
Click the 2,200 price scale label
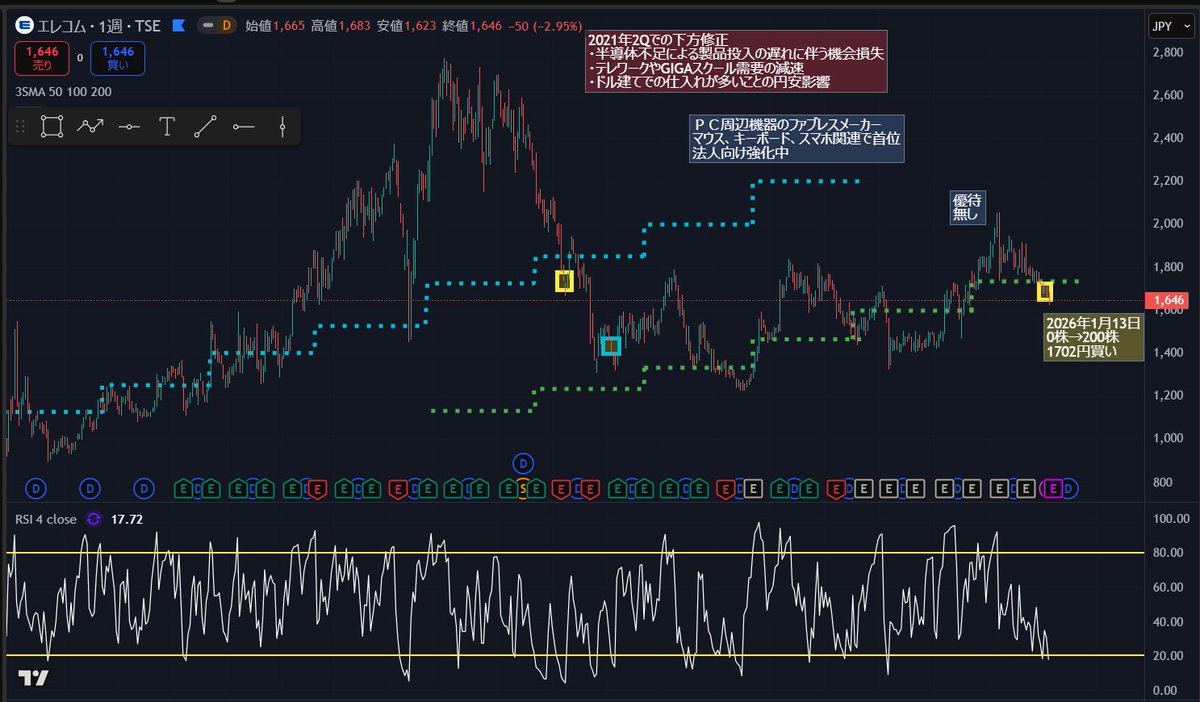click(x=1167, y=181)
